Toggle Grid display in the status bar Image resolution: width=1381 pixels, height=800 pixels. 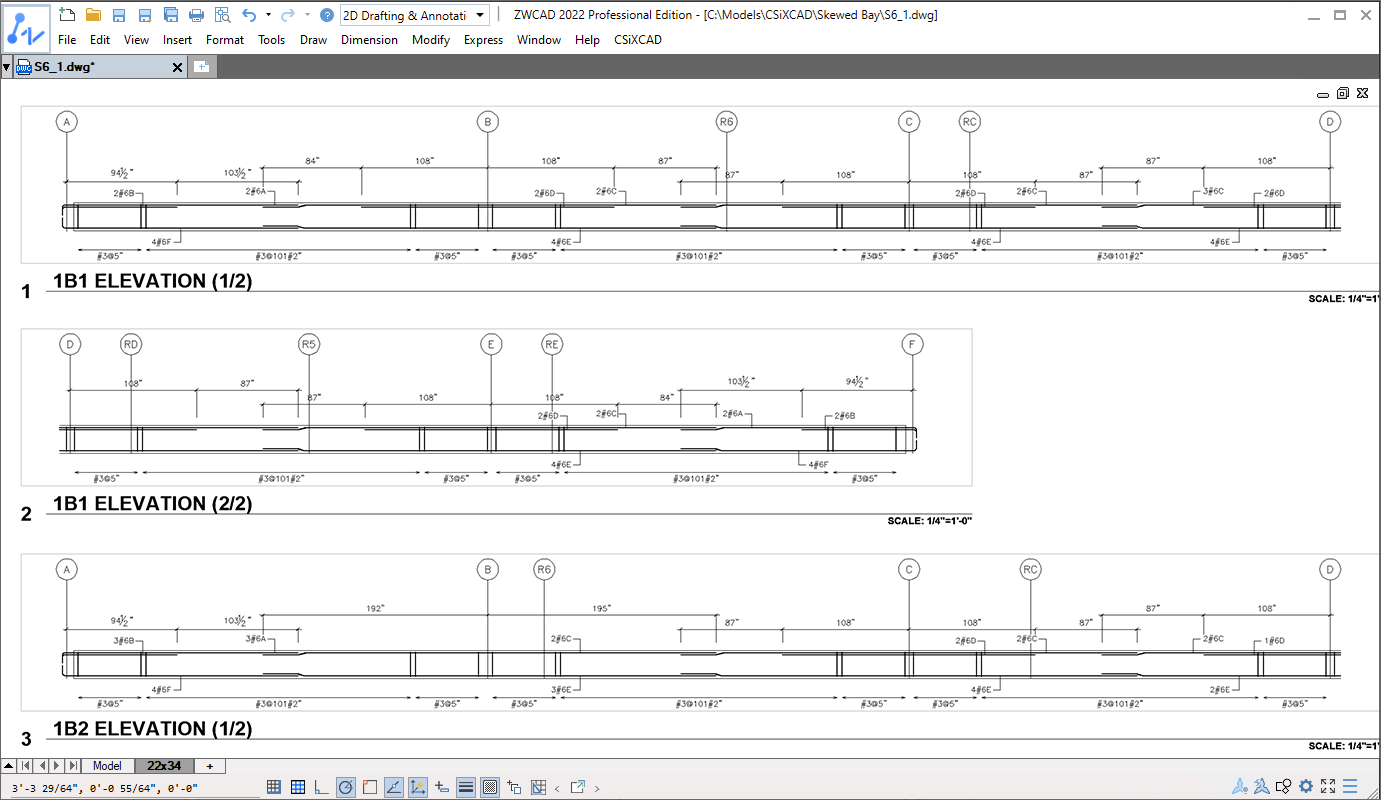(297, 787)
